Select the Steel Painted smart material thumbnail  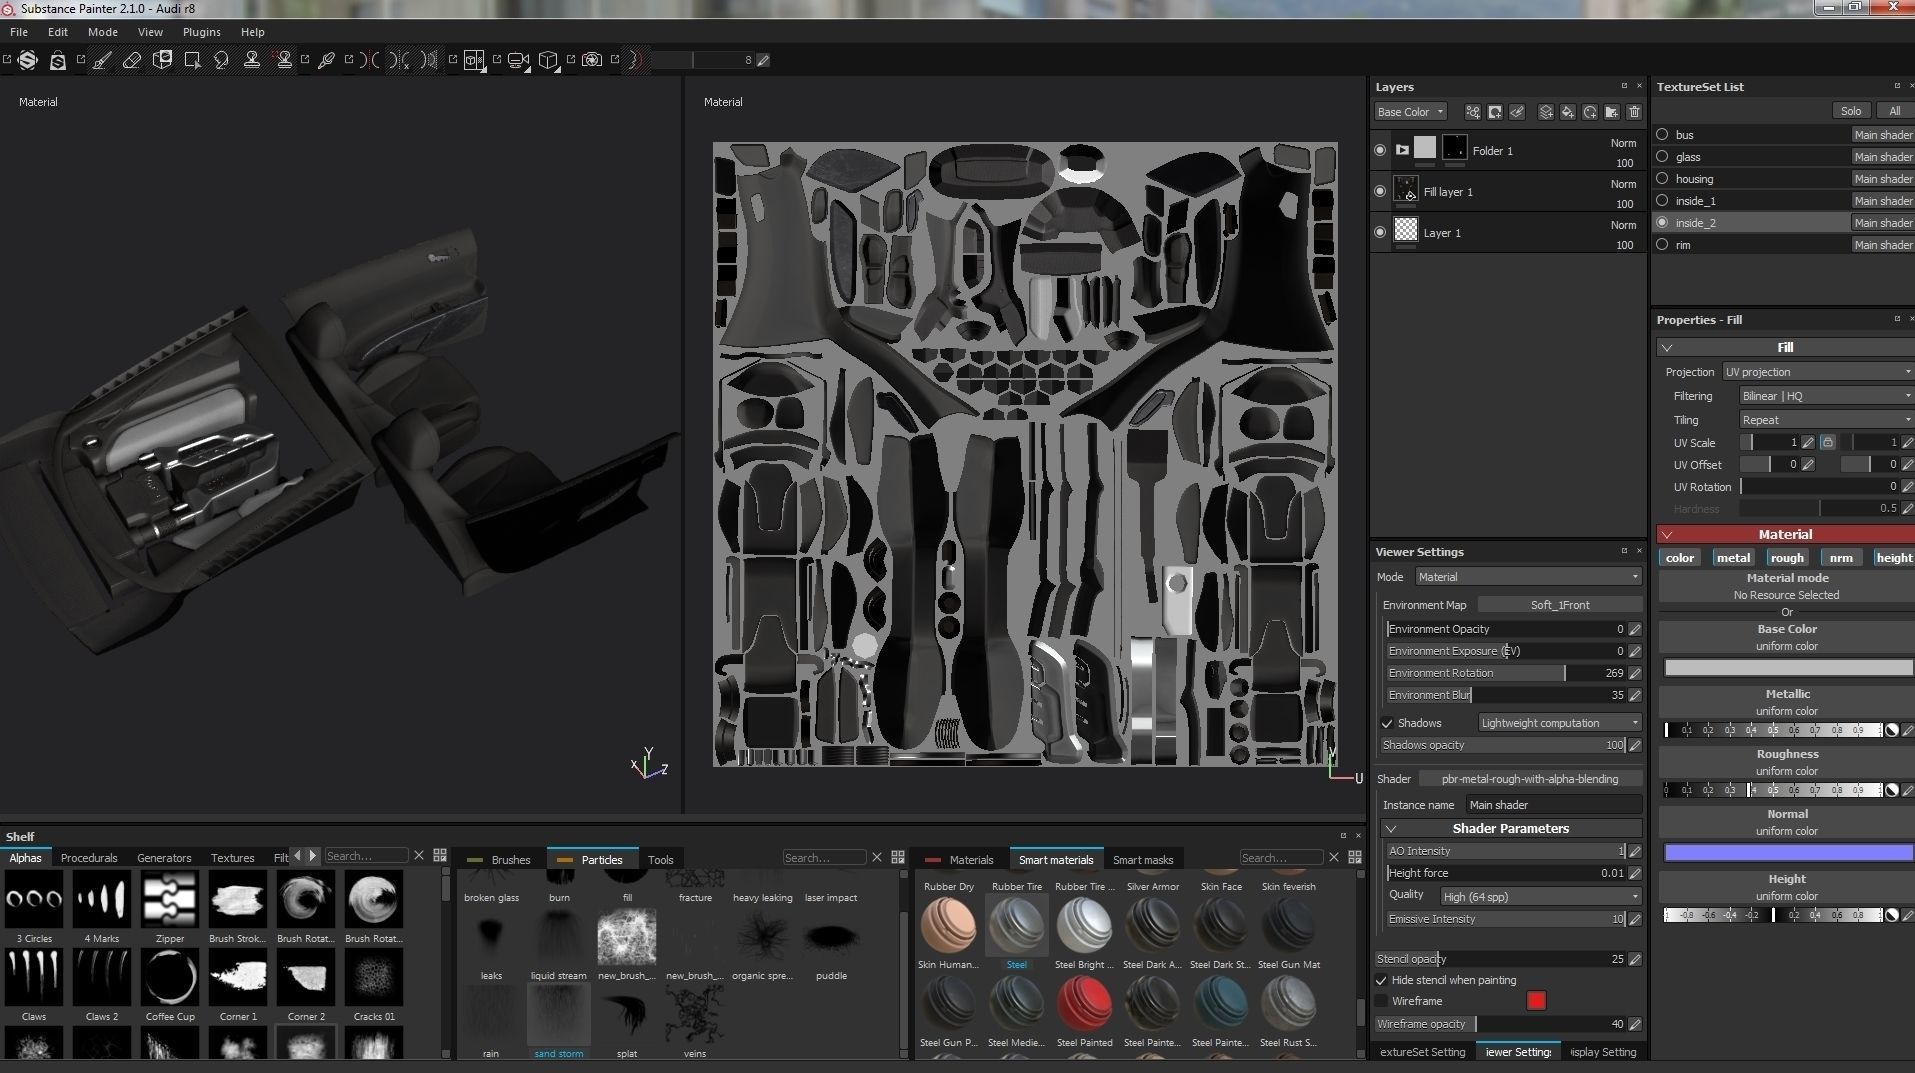1084,1003
